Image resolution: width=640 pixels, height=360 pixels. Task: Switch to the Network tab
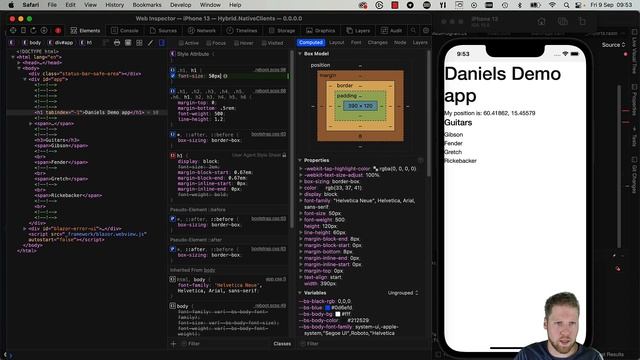pyautogui.click(x=202, y=31)
